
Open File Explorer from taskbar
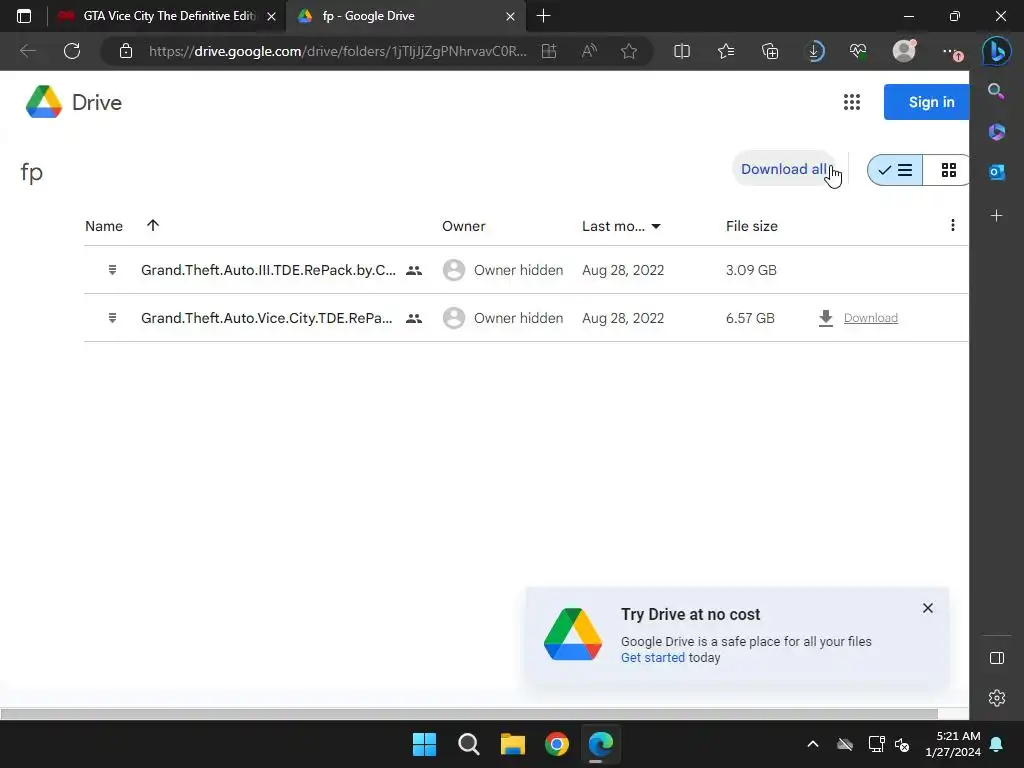point(513,744)
